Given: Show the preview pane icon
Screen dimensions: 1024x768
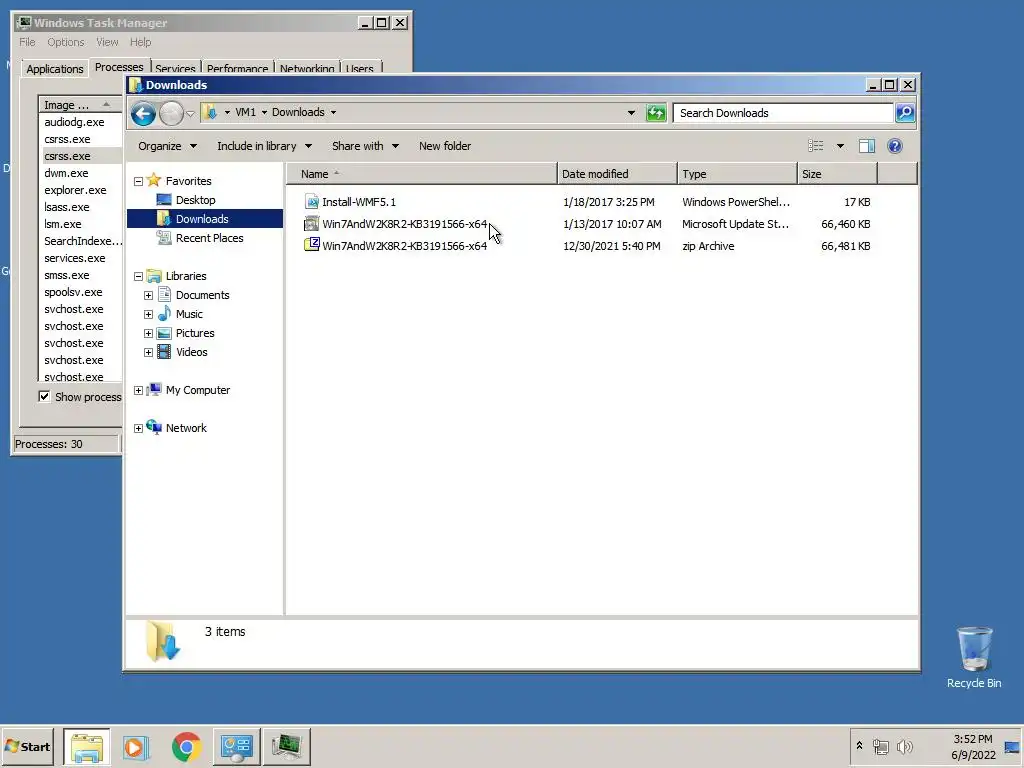Looking at the screenshot, I should 867,146.
